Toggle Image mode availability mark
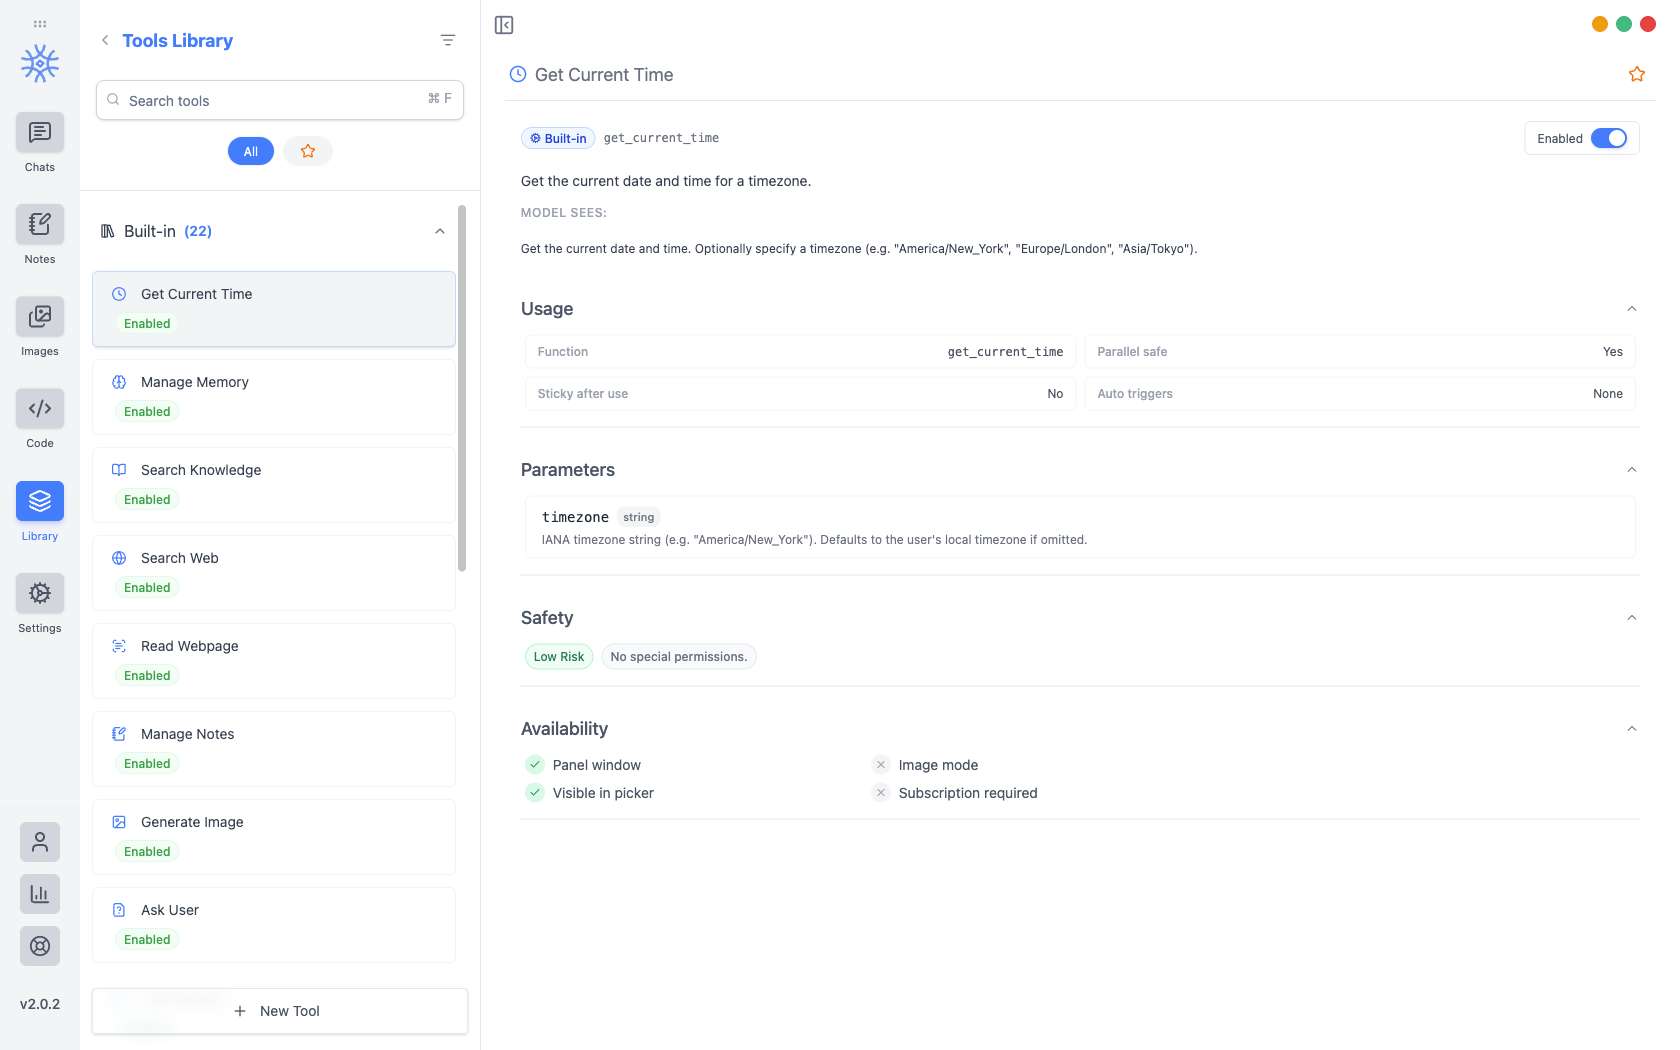 pos(881,765)
